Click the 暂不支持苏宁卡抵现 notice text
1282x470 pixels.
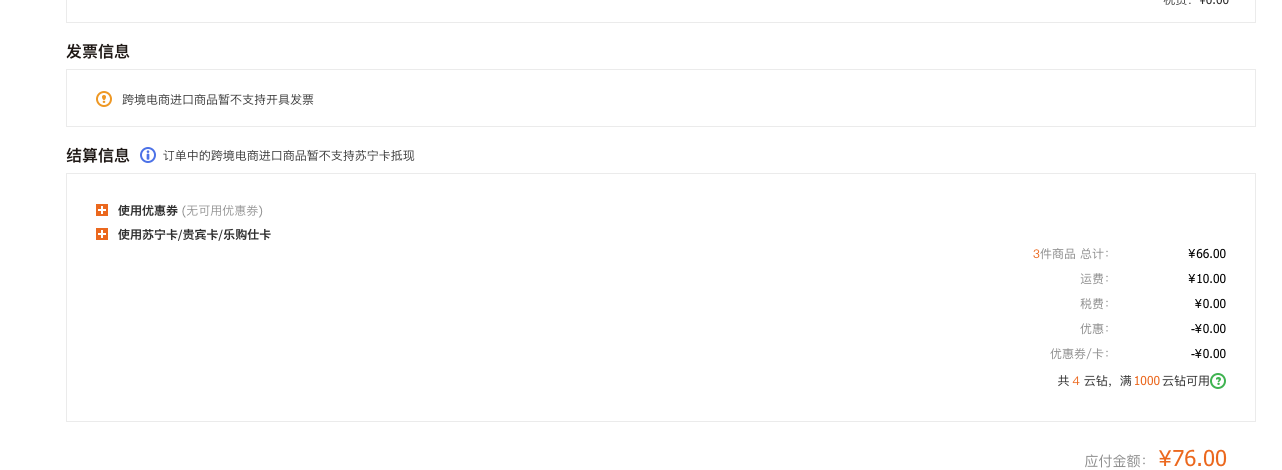pyautogui.click(x=289, y=156)
